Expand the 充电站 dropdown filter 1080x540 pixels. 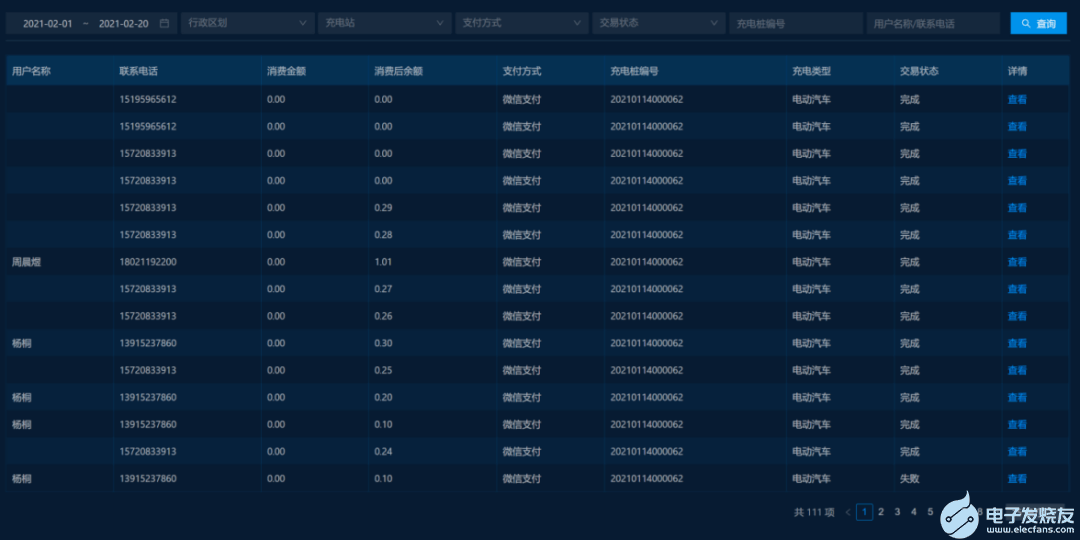(x=384, y=23)
